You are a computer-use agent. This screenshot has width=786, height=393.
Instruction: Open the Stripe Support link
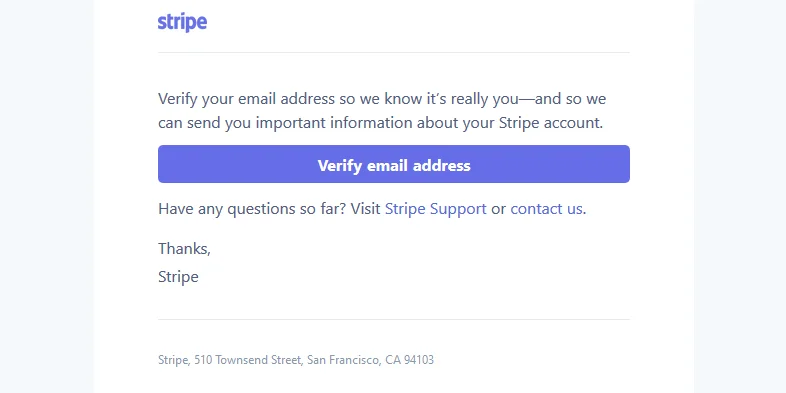click(435, 209)
